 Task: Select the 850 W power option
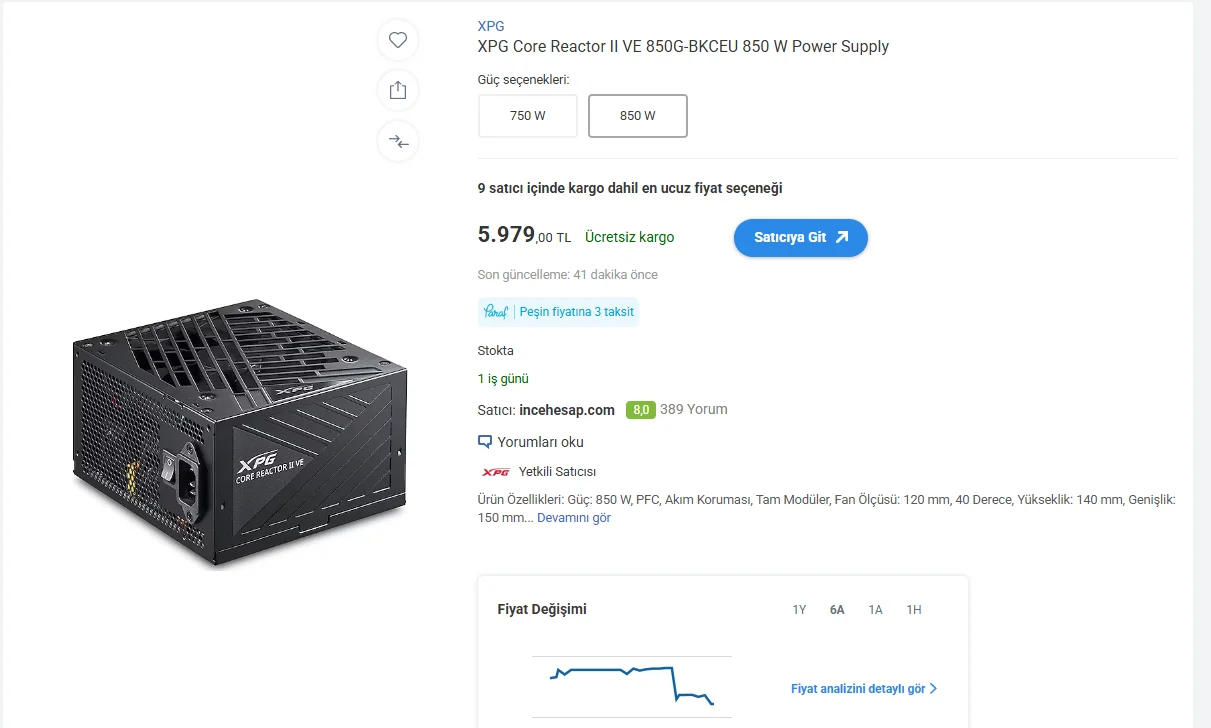(x=638, y=116)
